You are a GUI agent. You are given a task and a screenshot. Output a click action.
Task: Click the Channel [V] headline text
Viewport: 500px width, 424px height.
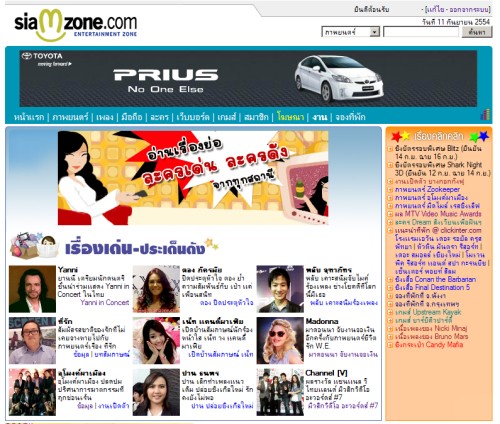(327, 373)
